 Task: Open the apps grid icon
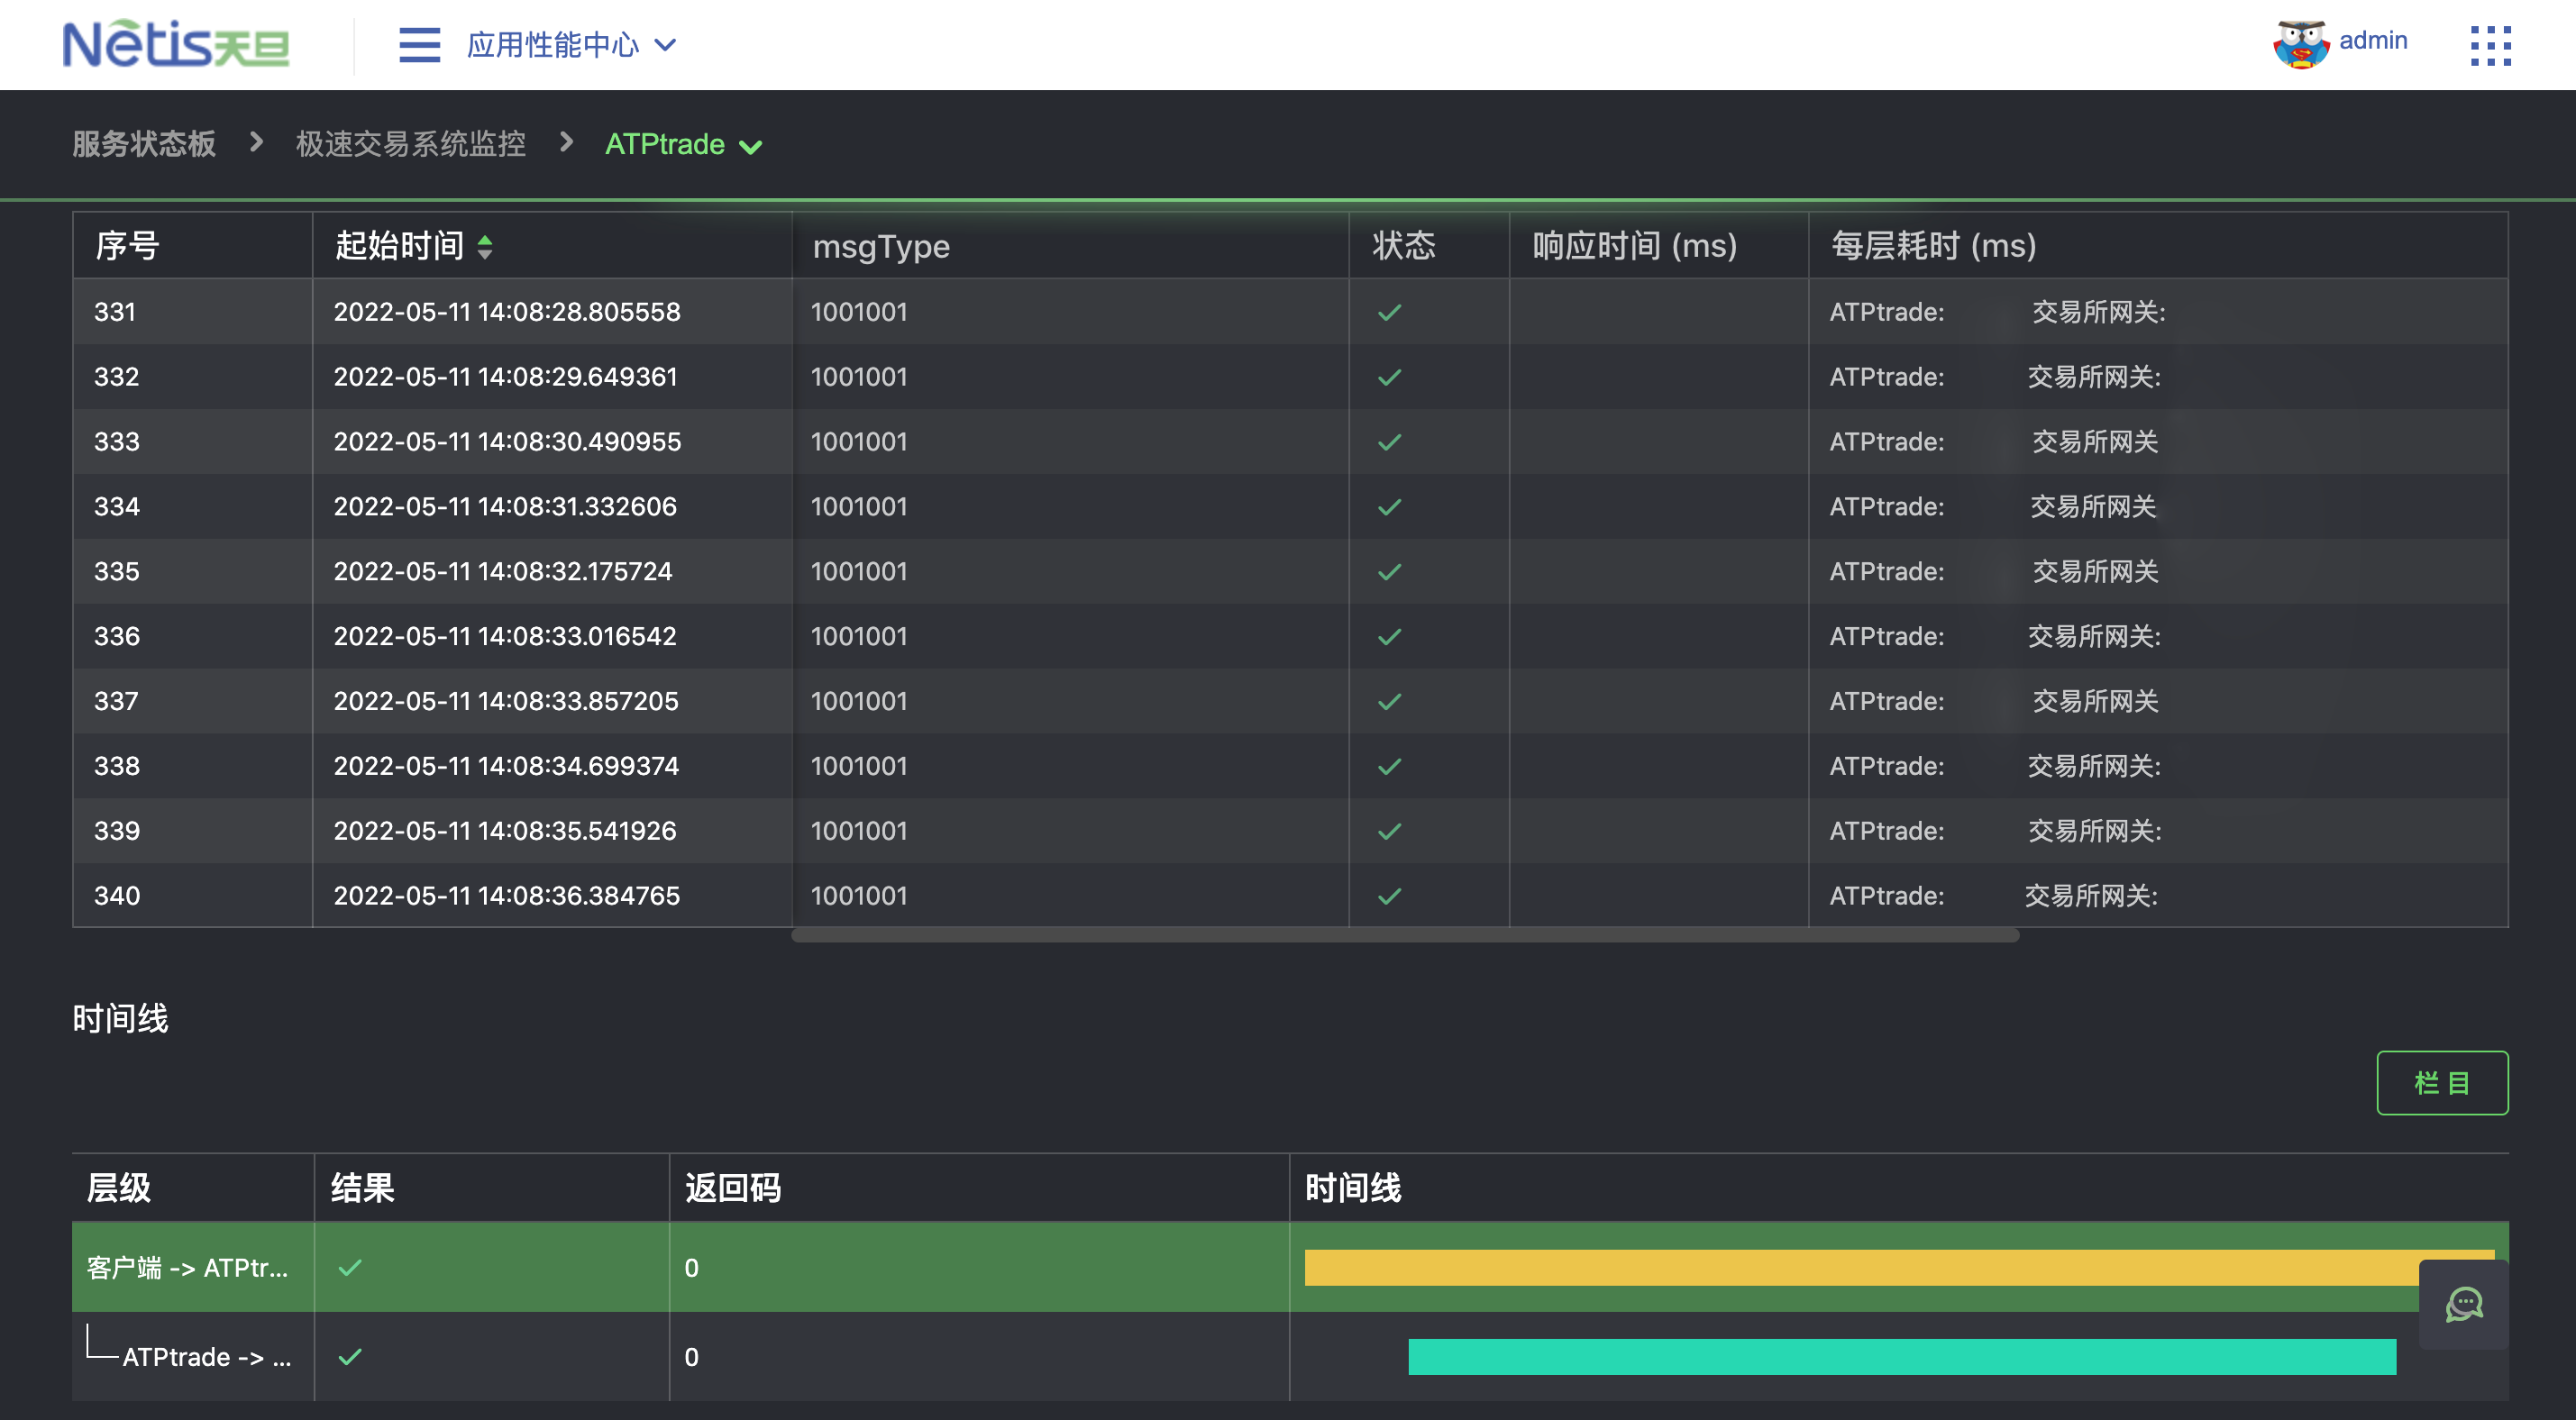(x=2490, y=45)
